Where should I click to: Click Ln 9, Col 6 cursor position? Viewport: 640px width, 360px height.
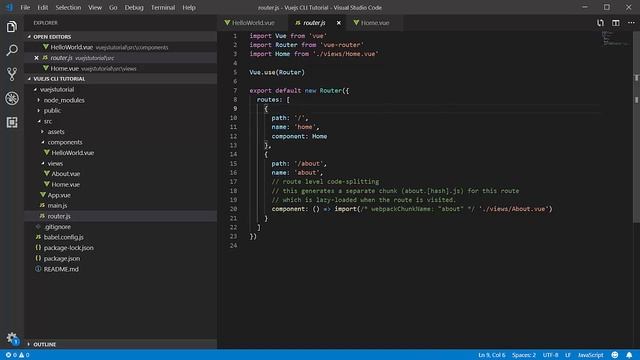(491, 355)
